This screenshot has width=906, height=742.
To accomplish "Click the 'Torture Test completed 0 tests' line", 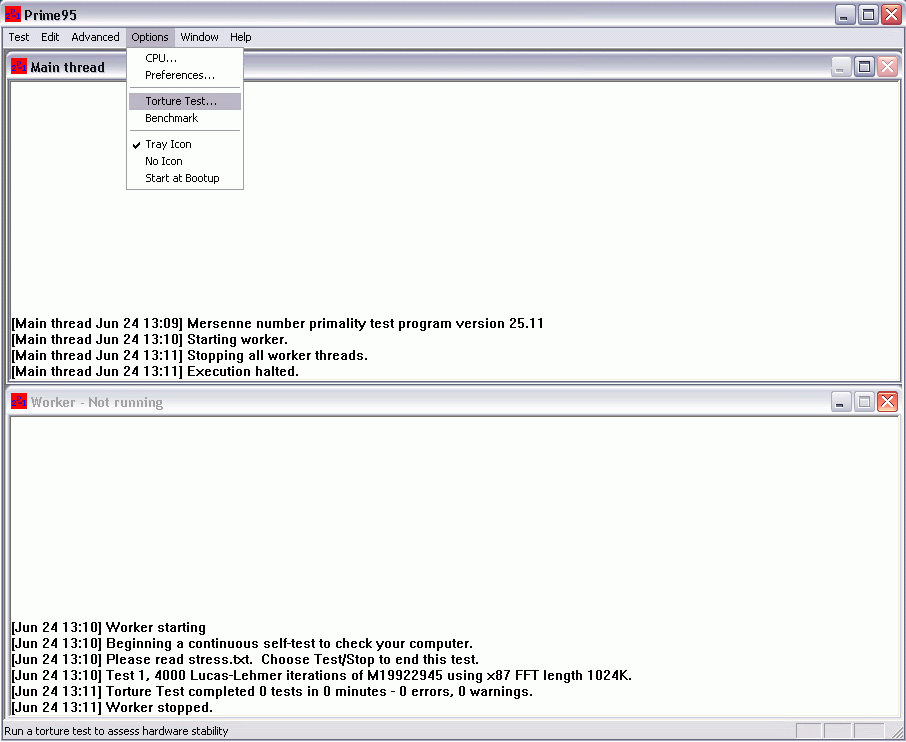I will (272, 692).
